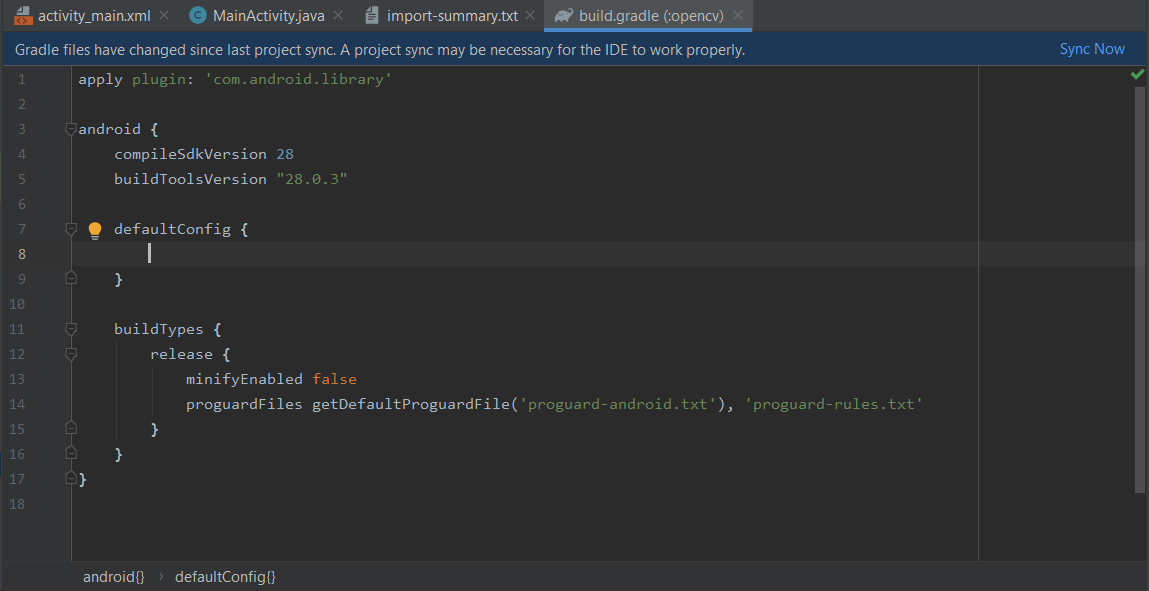
Task: Click the false value after minifyEnabled
Action: click(334, 379)
